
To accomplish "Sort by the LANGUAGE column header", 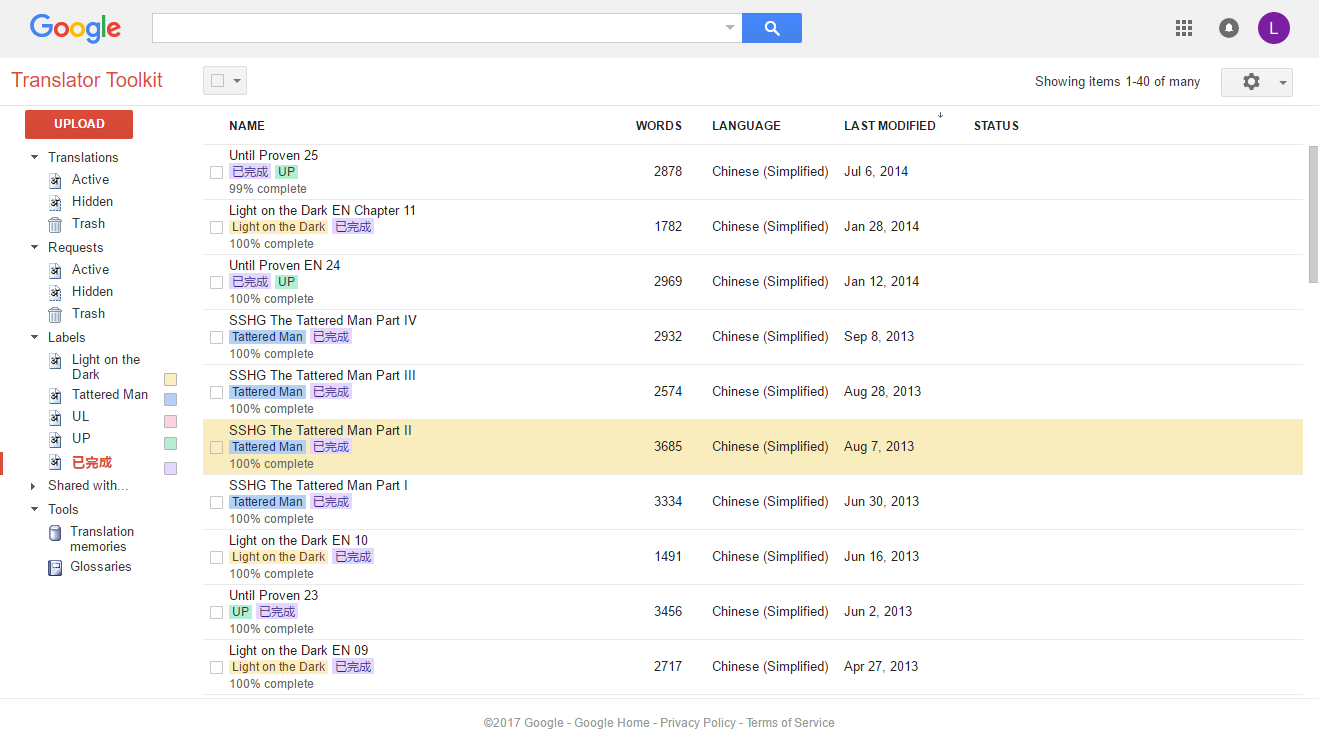I will [x=746, y=126].
